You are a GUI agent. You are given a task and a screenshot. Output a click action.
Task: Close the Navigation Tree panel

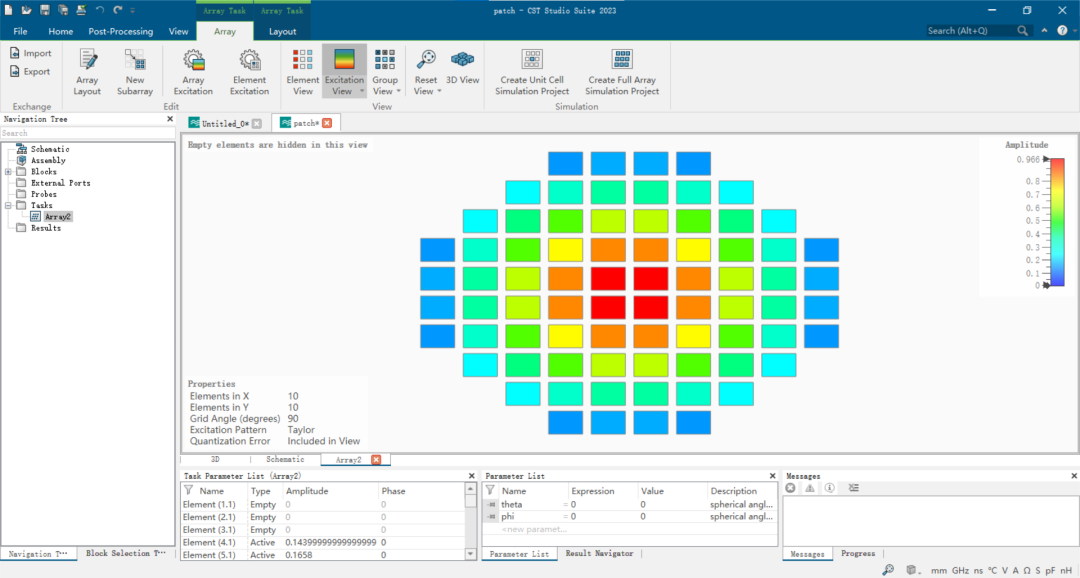tap(170, 119)
